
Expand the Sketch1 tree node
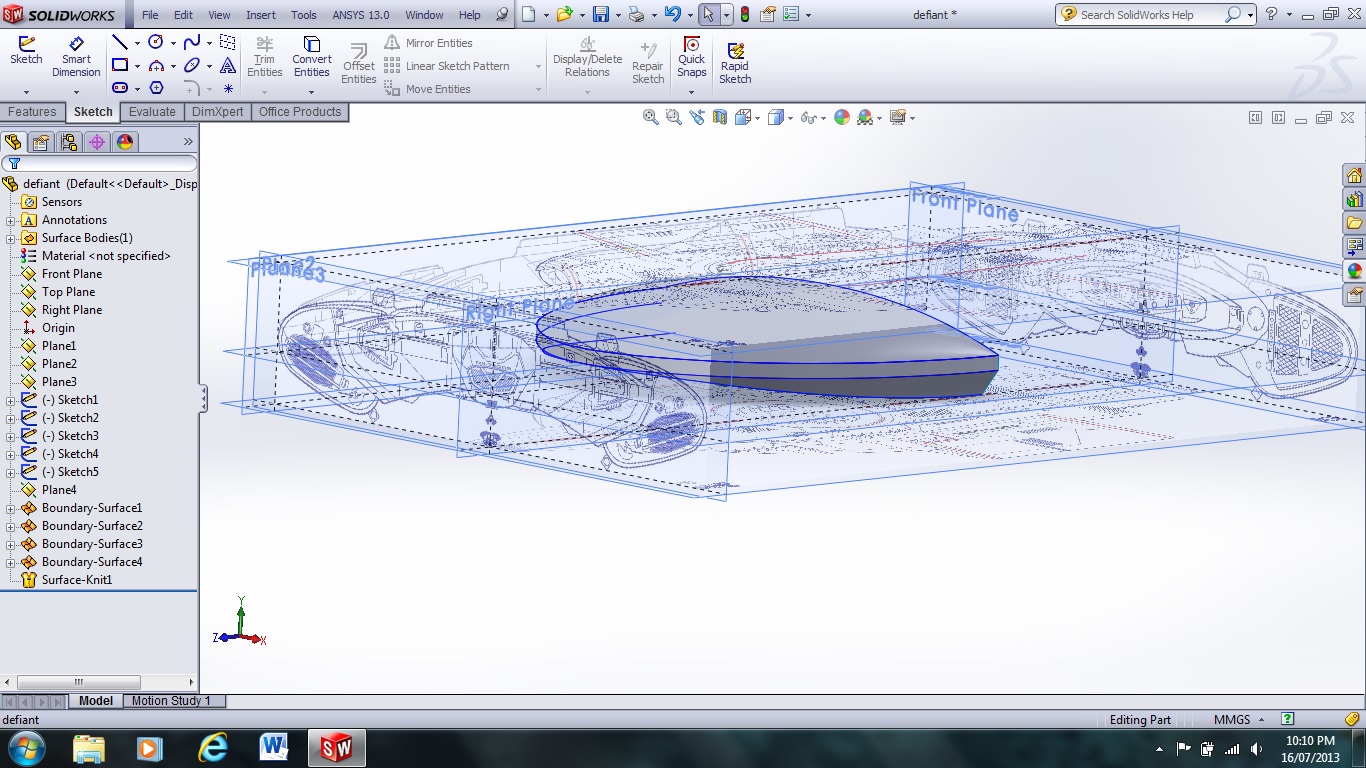pyautogui.click(x=11, y=400)
